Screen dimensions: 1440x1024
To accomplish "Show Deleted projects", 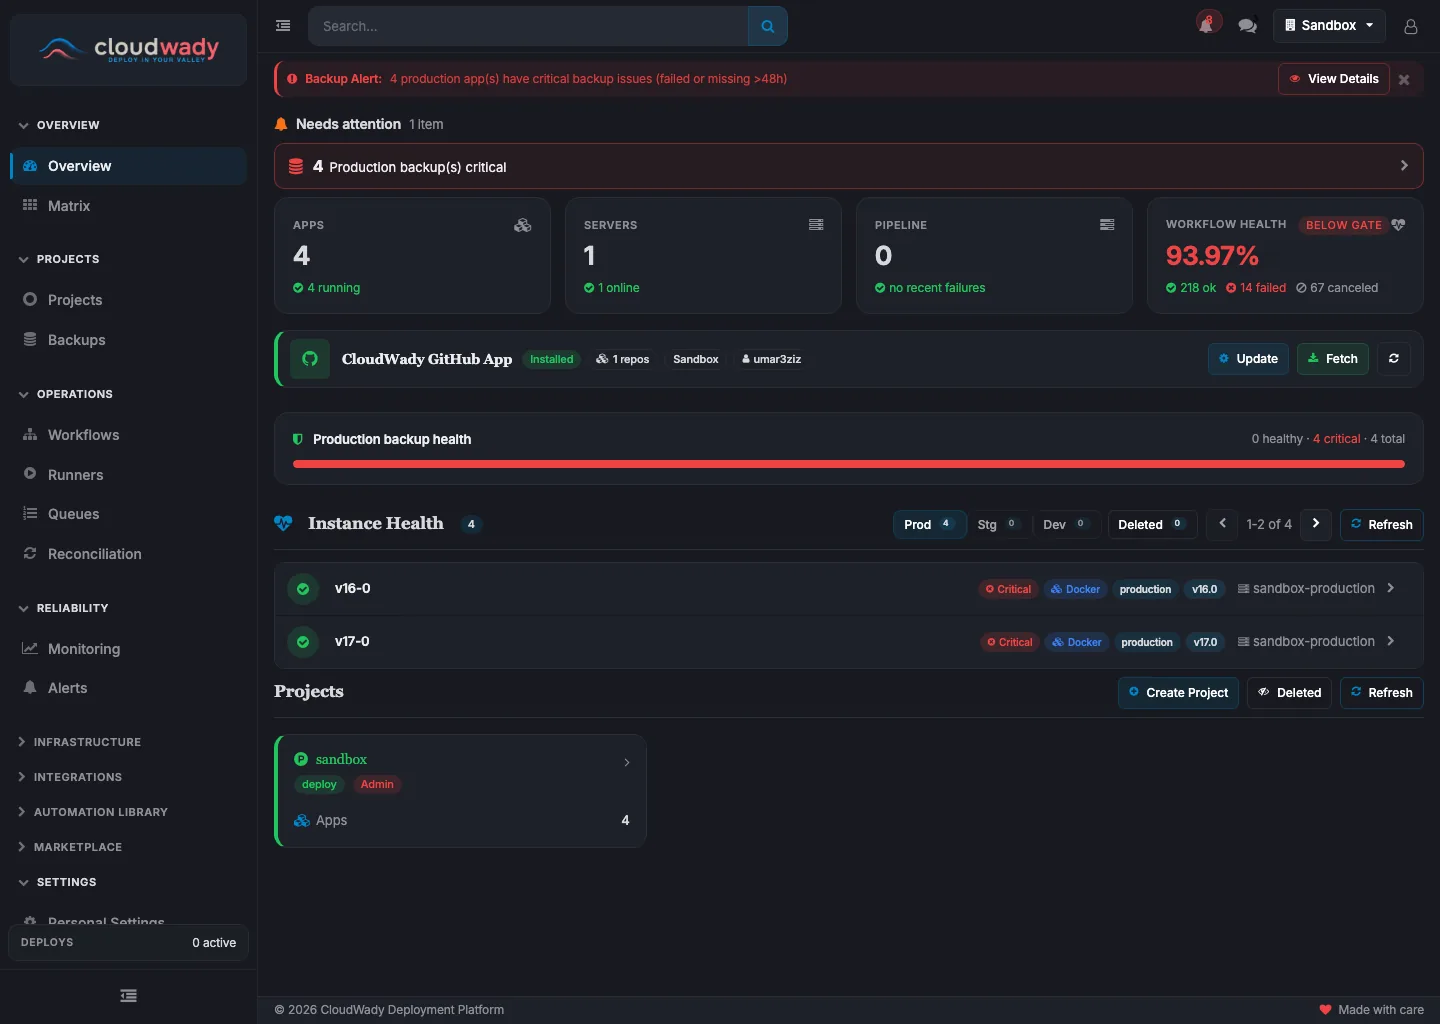I will [x=1289, y=692].
